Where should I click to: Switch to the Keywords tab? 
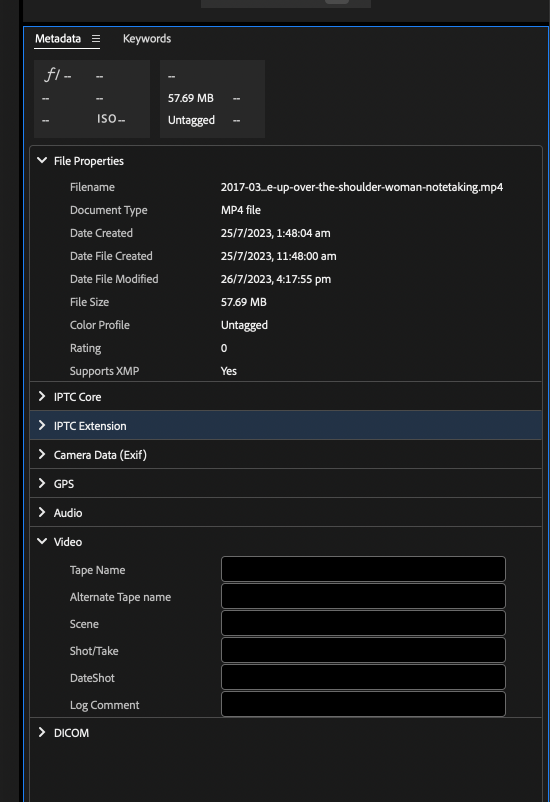(x=147, y=39)
